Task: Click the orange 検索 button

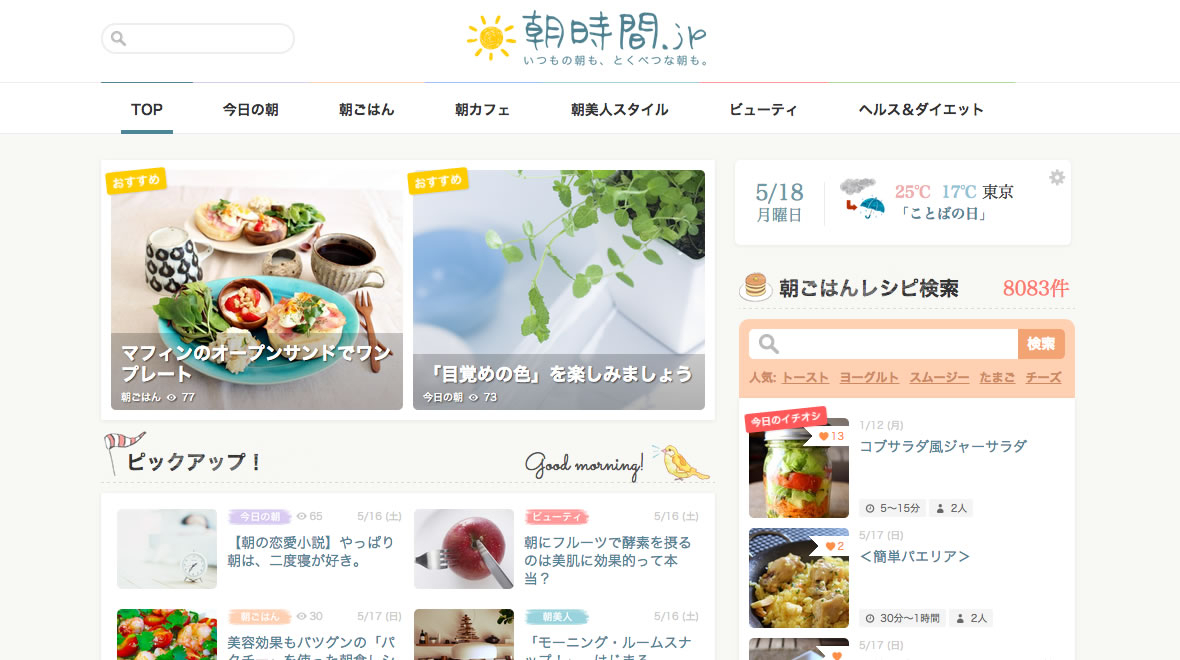Action: (1041, 344)
